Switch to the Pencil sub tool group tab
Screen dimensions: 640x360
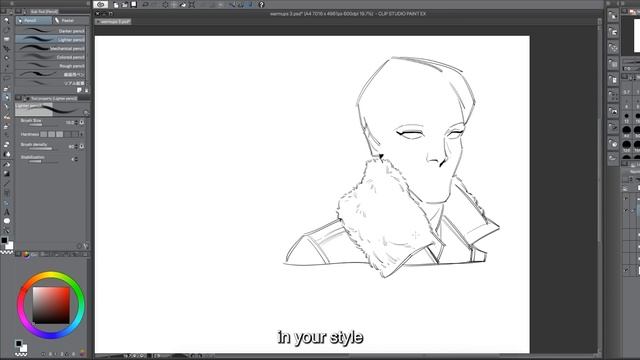pyautogui.click(x=33, y=20)
